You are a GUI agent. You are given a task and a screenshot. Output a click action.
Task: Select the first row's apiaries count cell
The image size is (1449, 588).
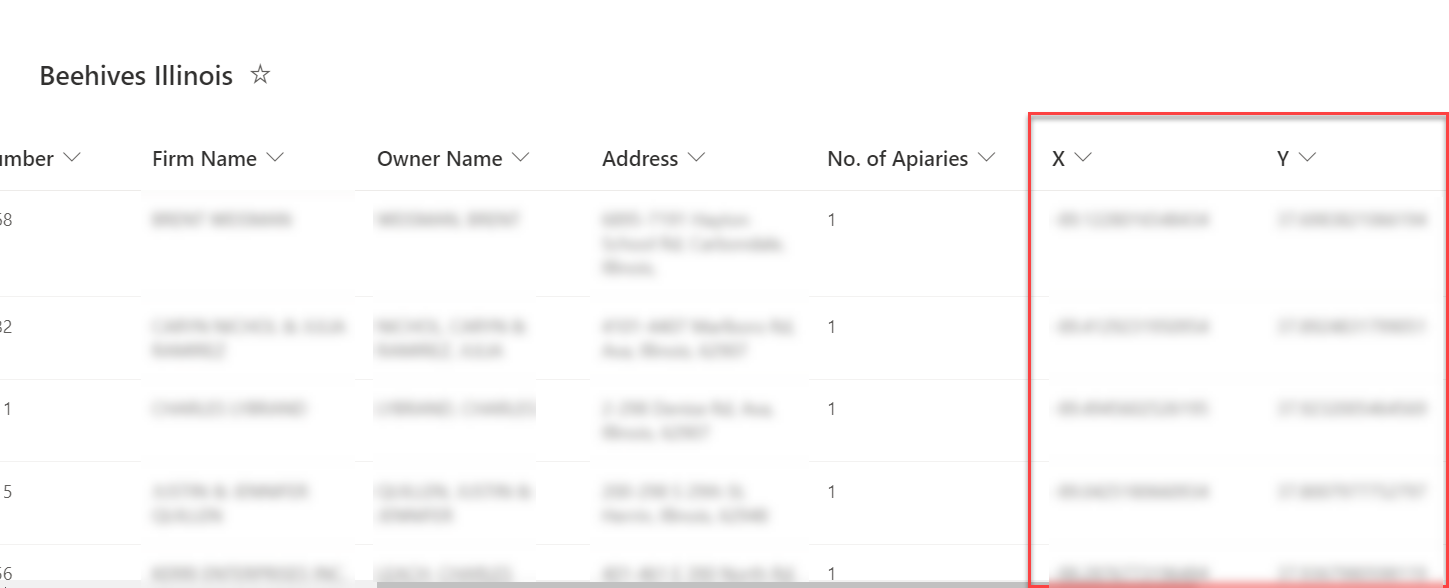coord(832,220)
